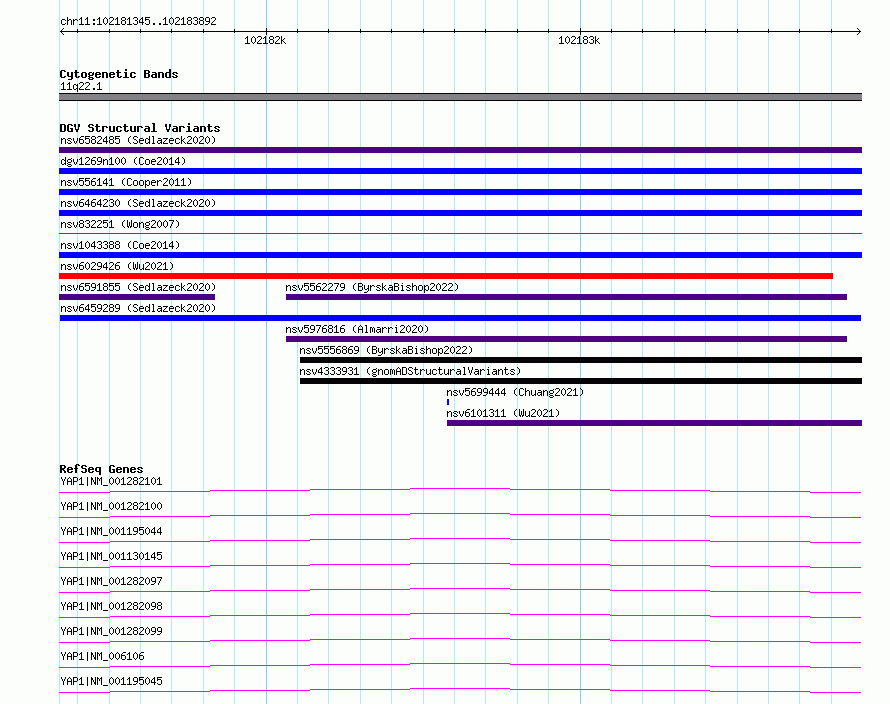The height and width of the screenshot is (704, 890).
Task: Open transcript YAP1|NM_001130145
Action: [x=111, y=556]
